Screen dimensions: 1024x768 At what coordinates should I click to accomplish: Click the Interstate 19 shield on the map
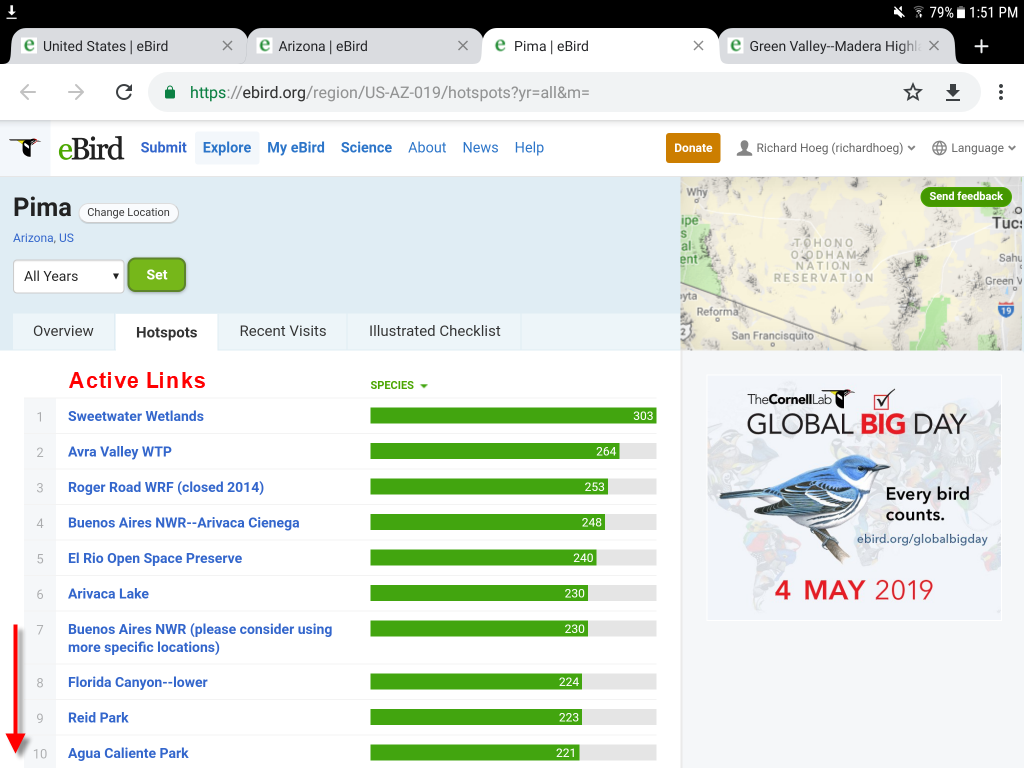[x=1006, y=309]
